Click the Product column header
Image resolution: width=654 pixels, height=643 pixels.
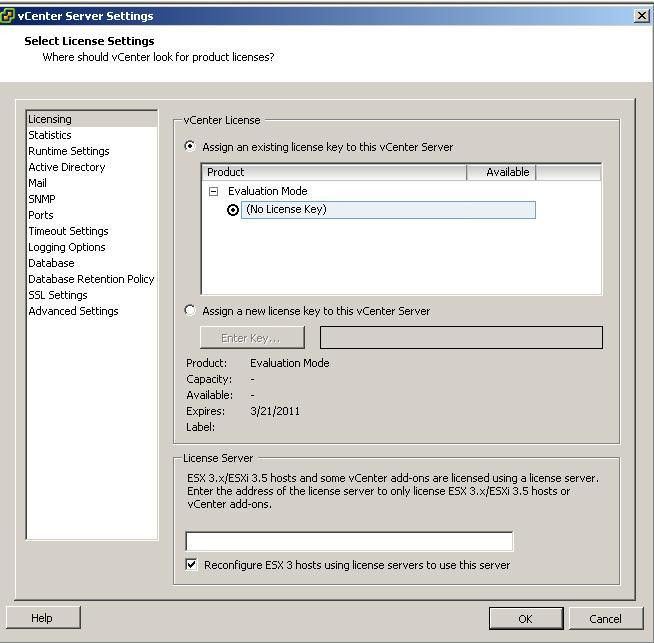pos(334,172)
